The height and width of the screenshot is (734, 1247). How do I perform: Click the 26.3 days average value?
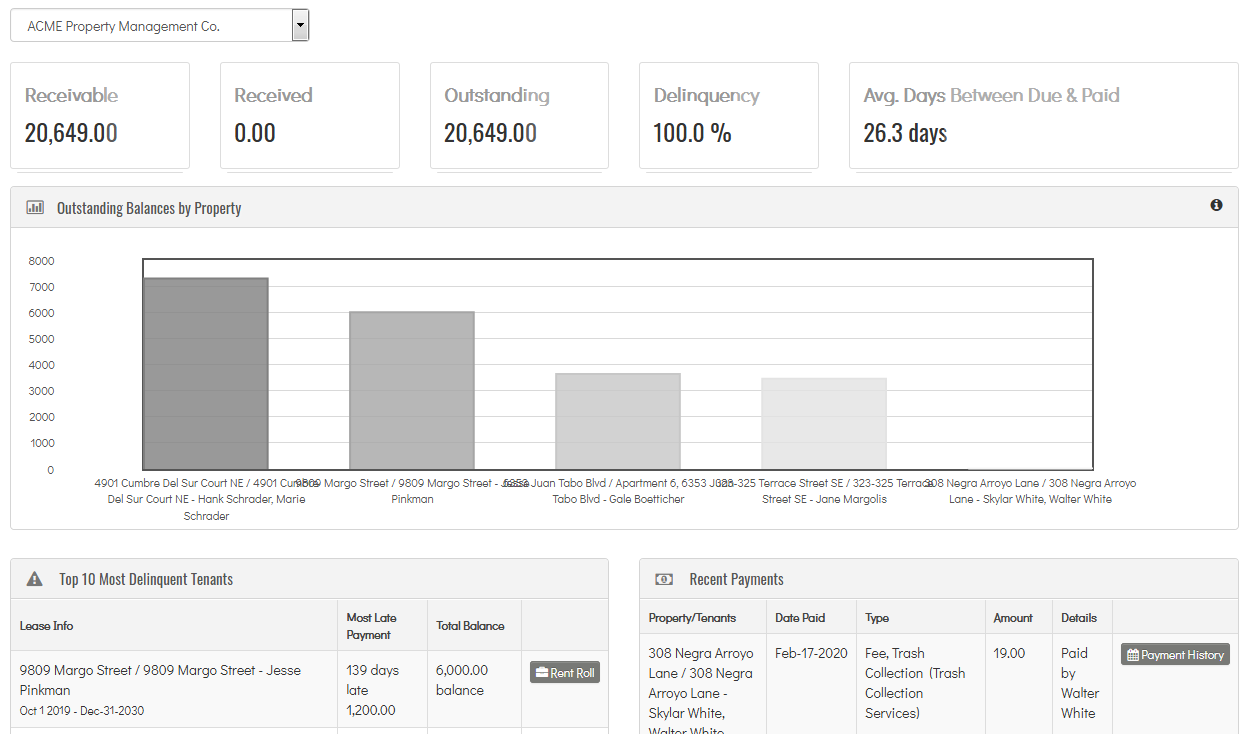point(905,133)
